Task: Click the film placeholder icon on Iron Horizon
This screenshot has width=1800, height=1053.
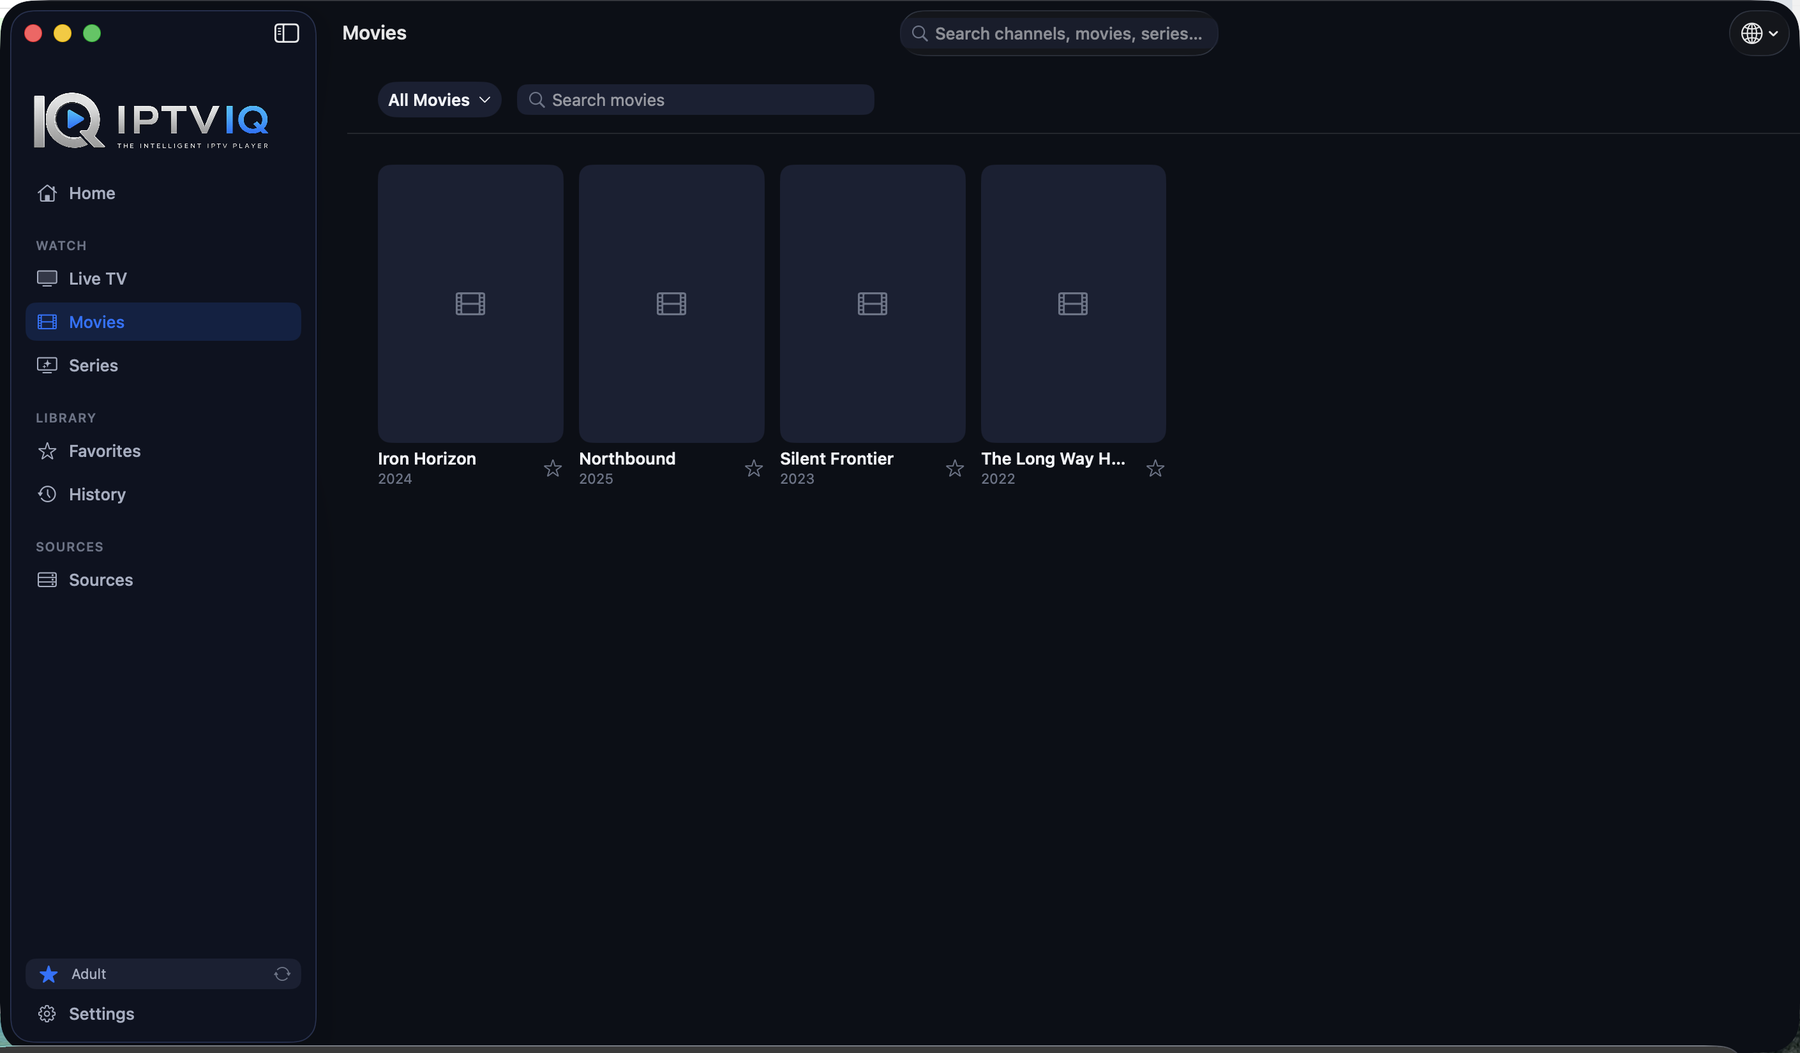Action: (470, 303)
